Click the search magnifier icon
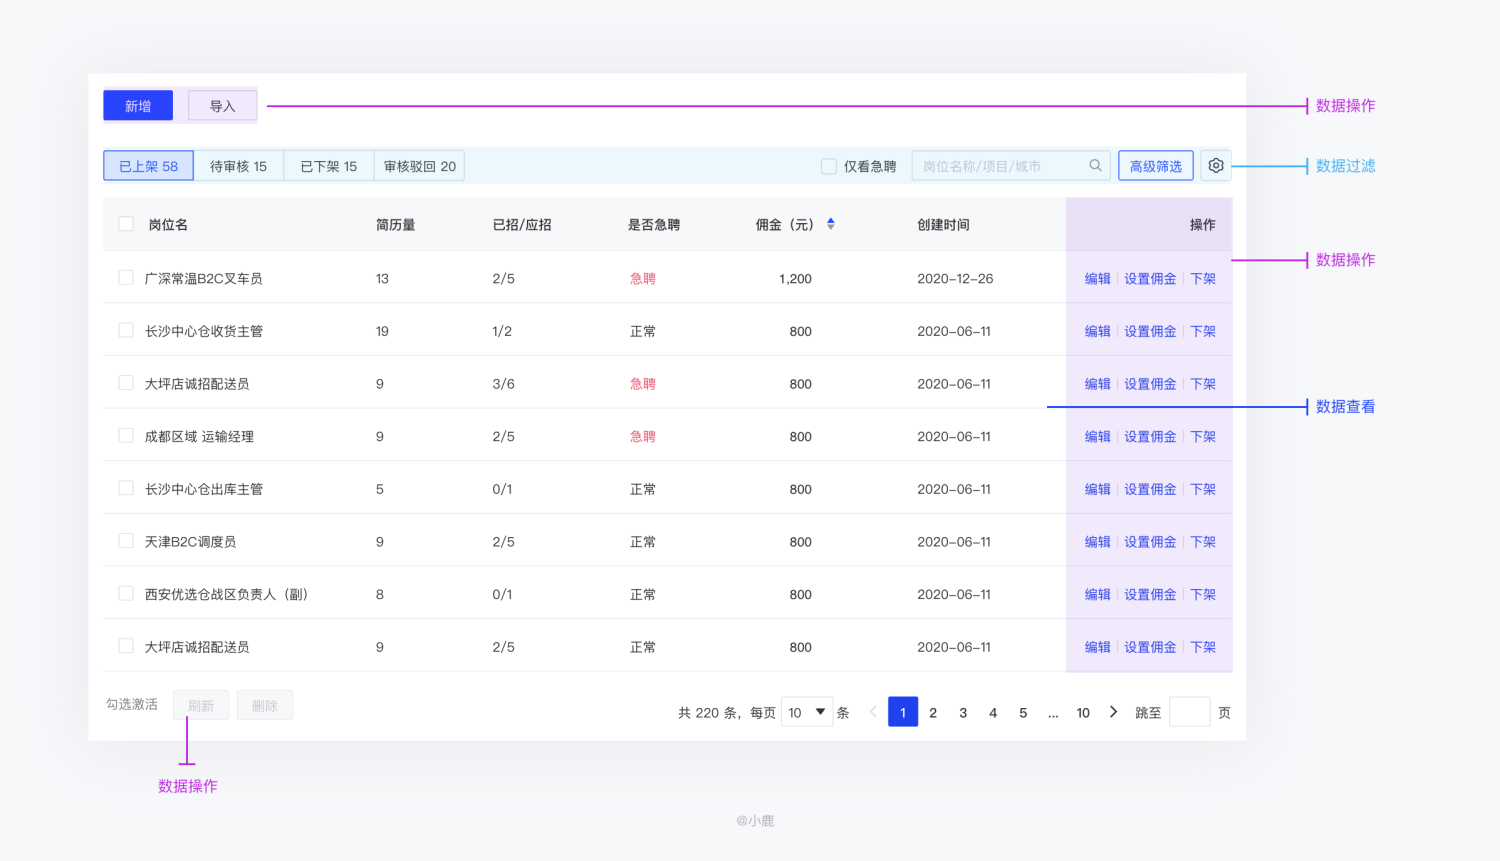The image size is (1500, 861). [1096, 166]
